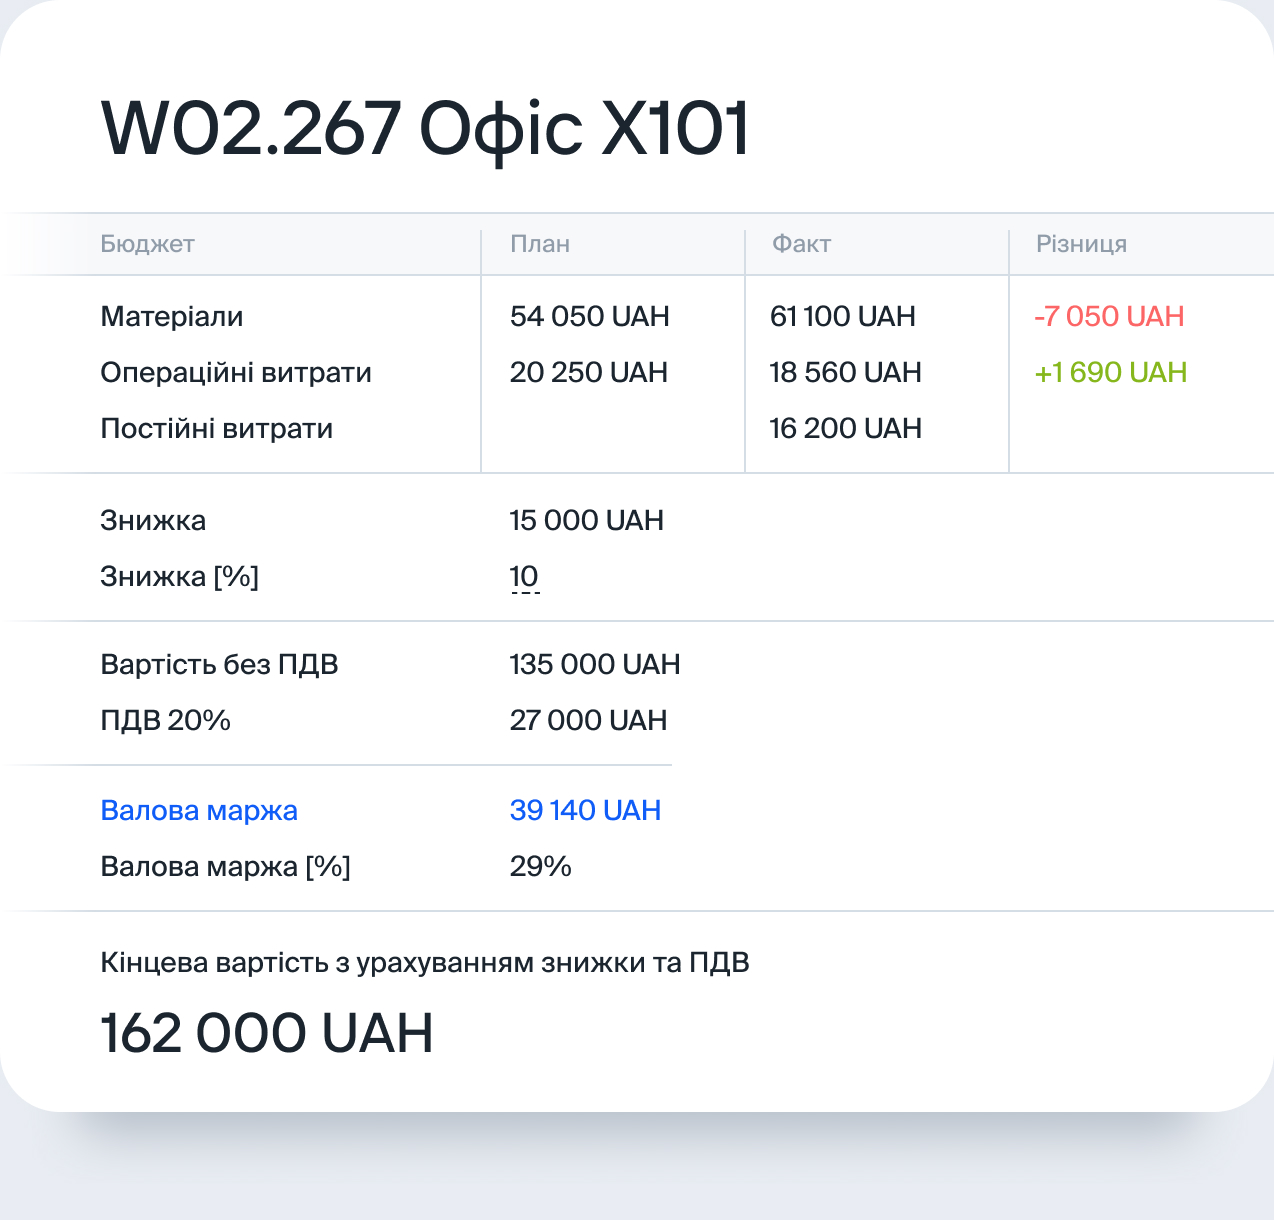Screen dimensions: 1274x1220
Task: Edit the discount percent value 10
Action: tap(524, 577)
